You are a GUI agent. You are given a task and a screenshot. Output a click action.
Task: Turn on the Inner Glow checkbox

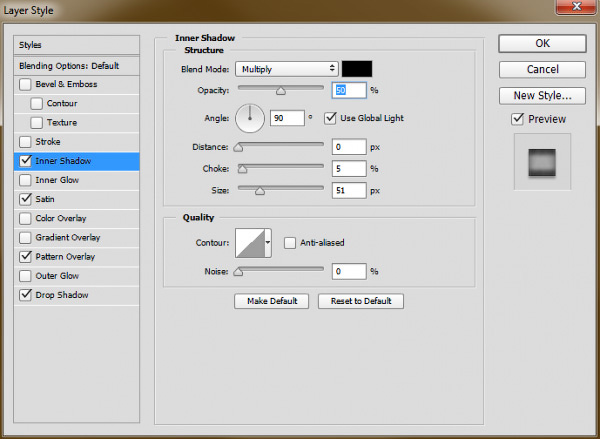pos(25,180)
